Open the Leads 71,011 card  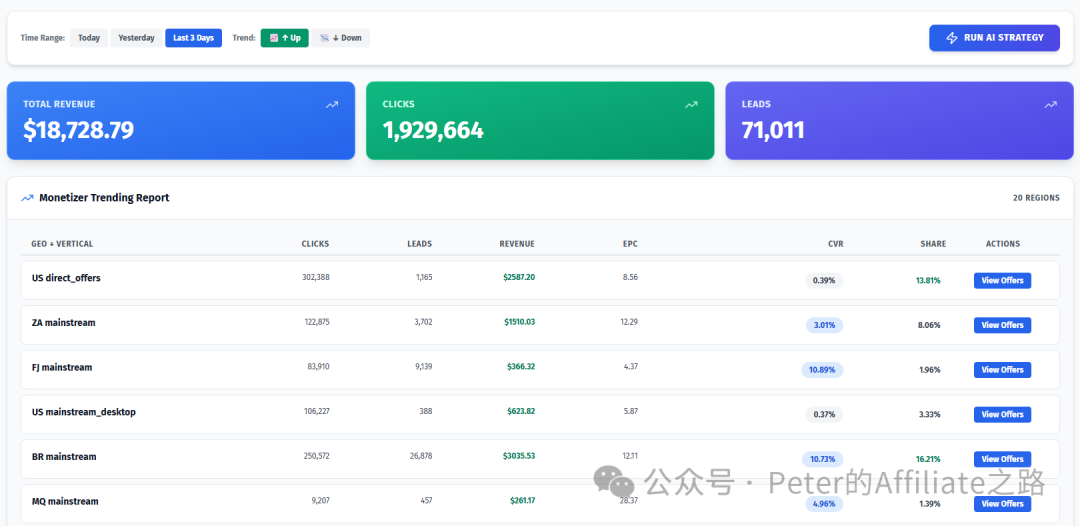[x=900, y=120]
